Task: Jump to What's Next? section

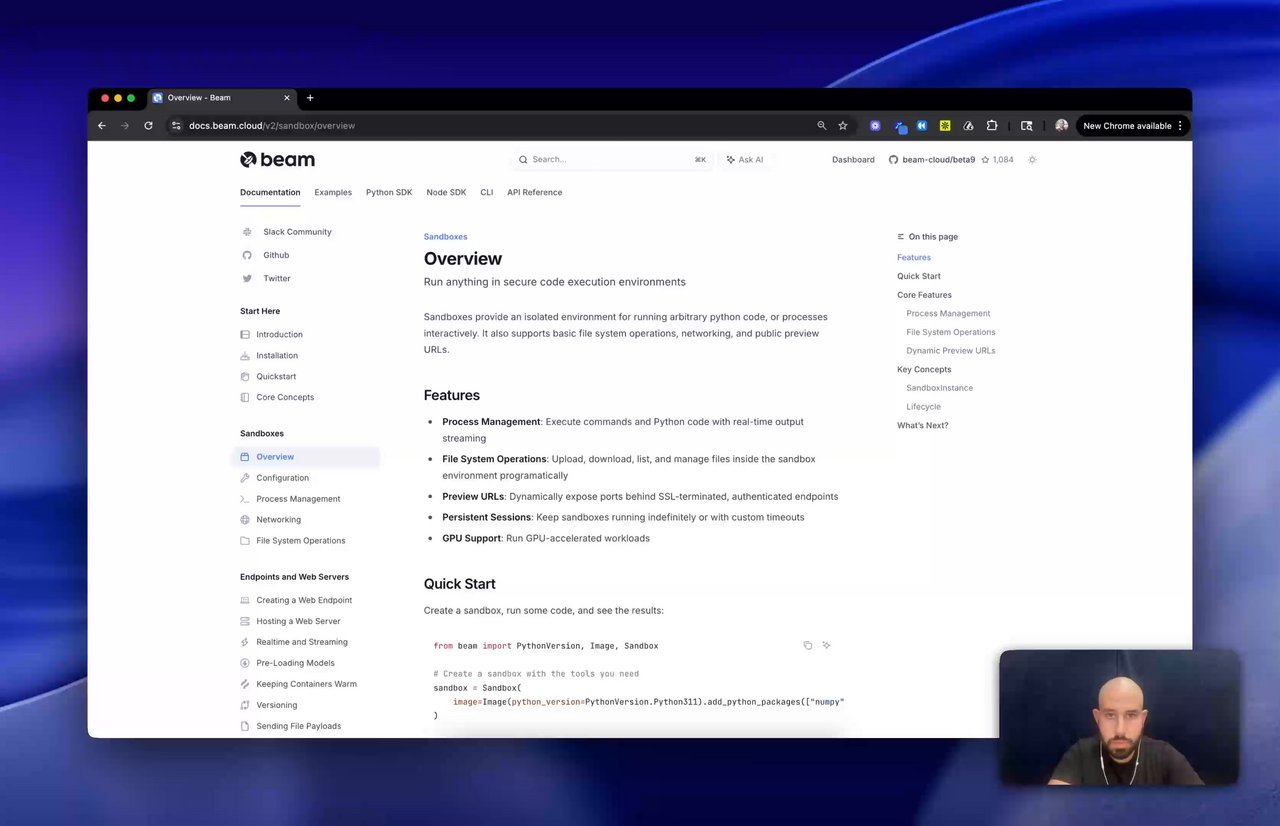Action: 922,425
